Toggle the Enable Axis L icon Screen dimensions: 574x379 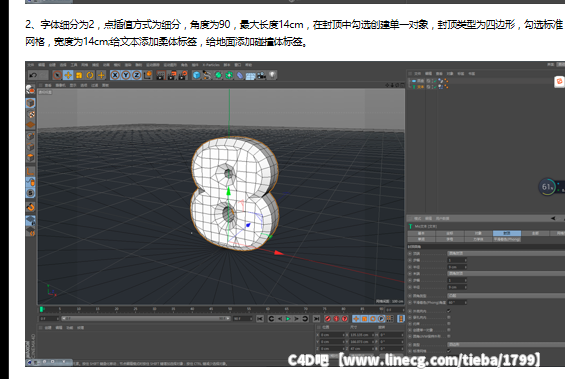[x=30, y=172]
